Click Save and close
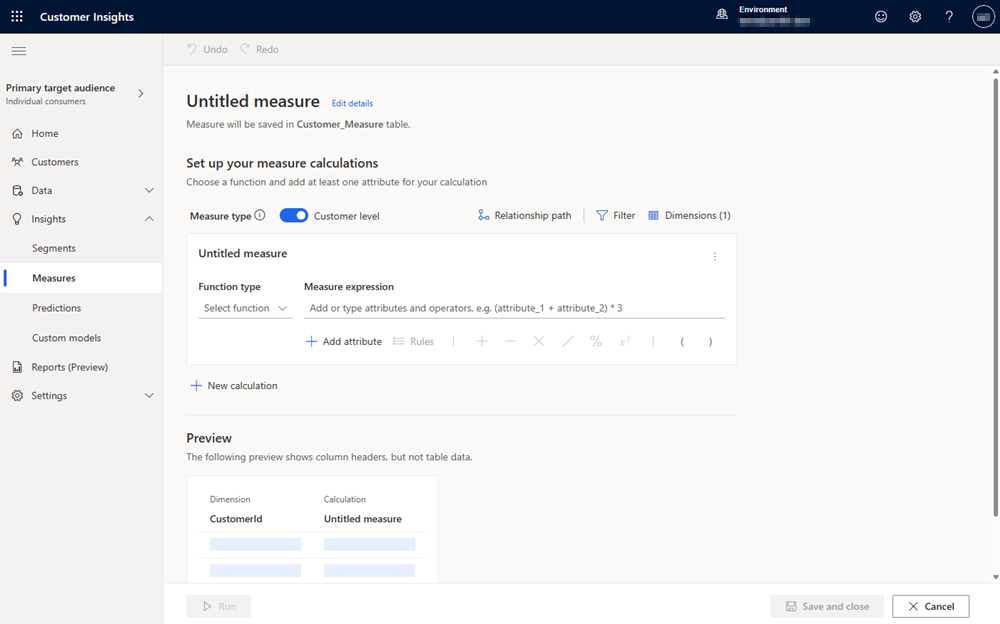Image resolution: width=1000 pixels, height=624 pixels. point(827,606)
